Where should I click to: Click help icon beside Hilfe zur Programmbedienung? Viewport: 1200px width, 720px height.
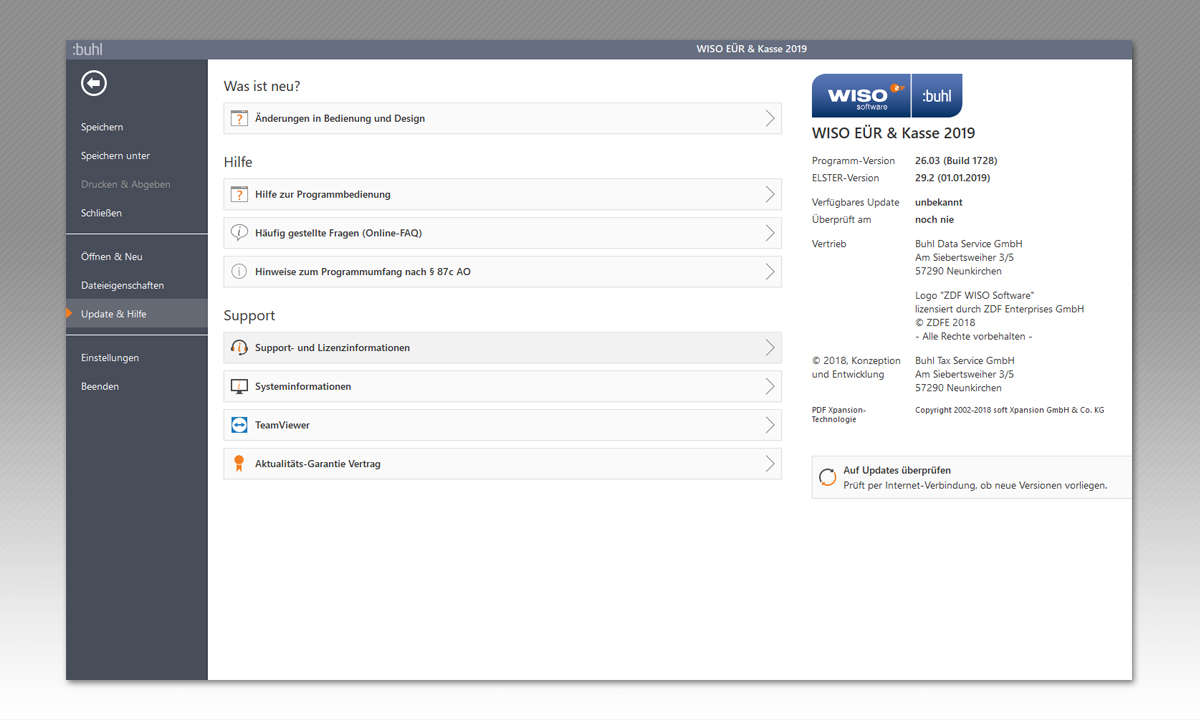point(239,194)
